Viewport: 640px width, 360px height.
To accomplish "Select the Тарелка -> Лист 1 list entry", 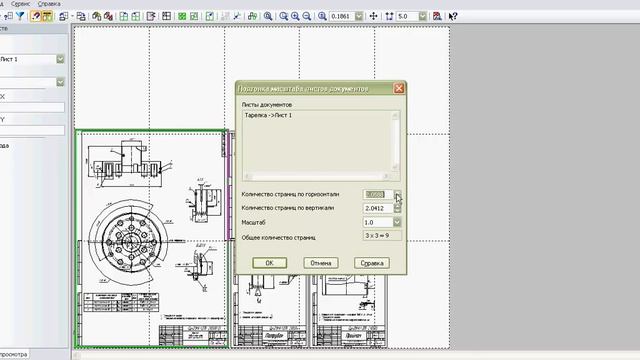I will [269, 116].
